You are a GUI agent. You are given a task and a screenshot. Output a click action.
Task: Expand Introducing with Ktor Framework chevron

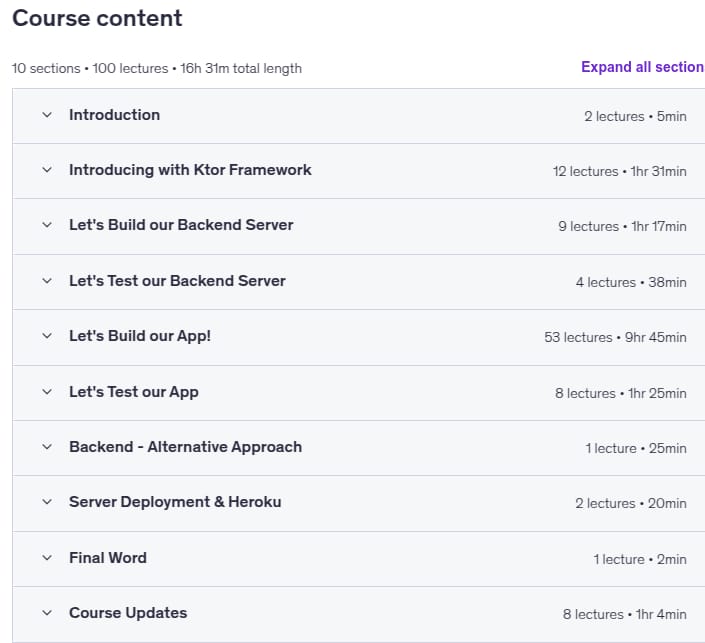47,170
